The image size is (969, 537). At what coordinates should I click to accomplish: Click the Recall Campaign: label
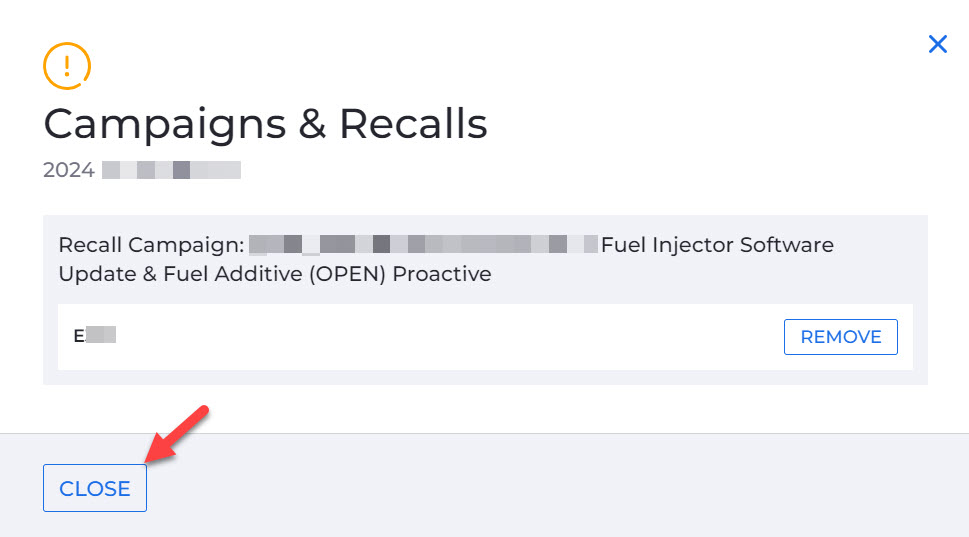click(x=151, y=245)
